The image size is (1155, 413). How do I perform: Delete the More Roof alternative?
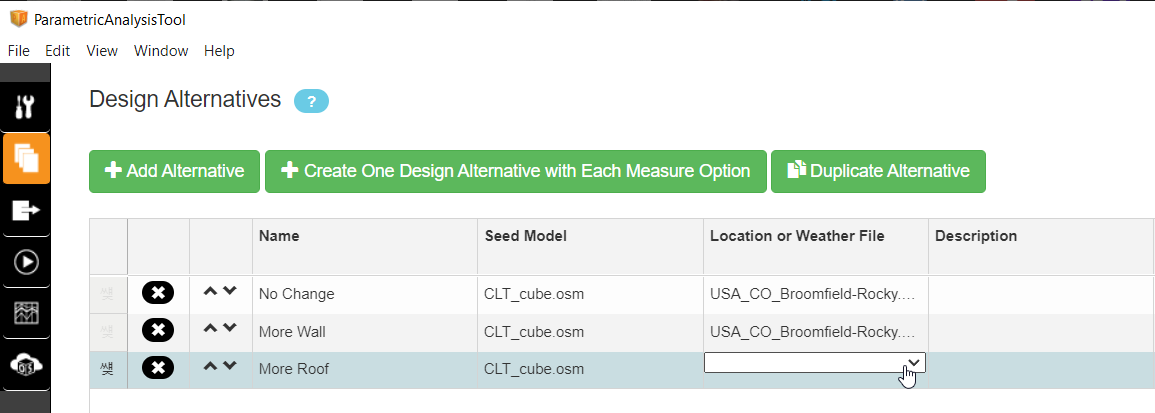coord(158,369)
